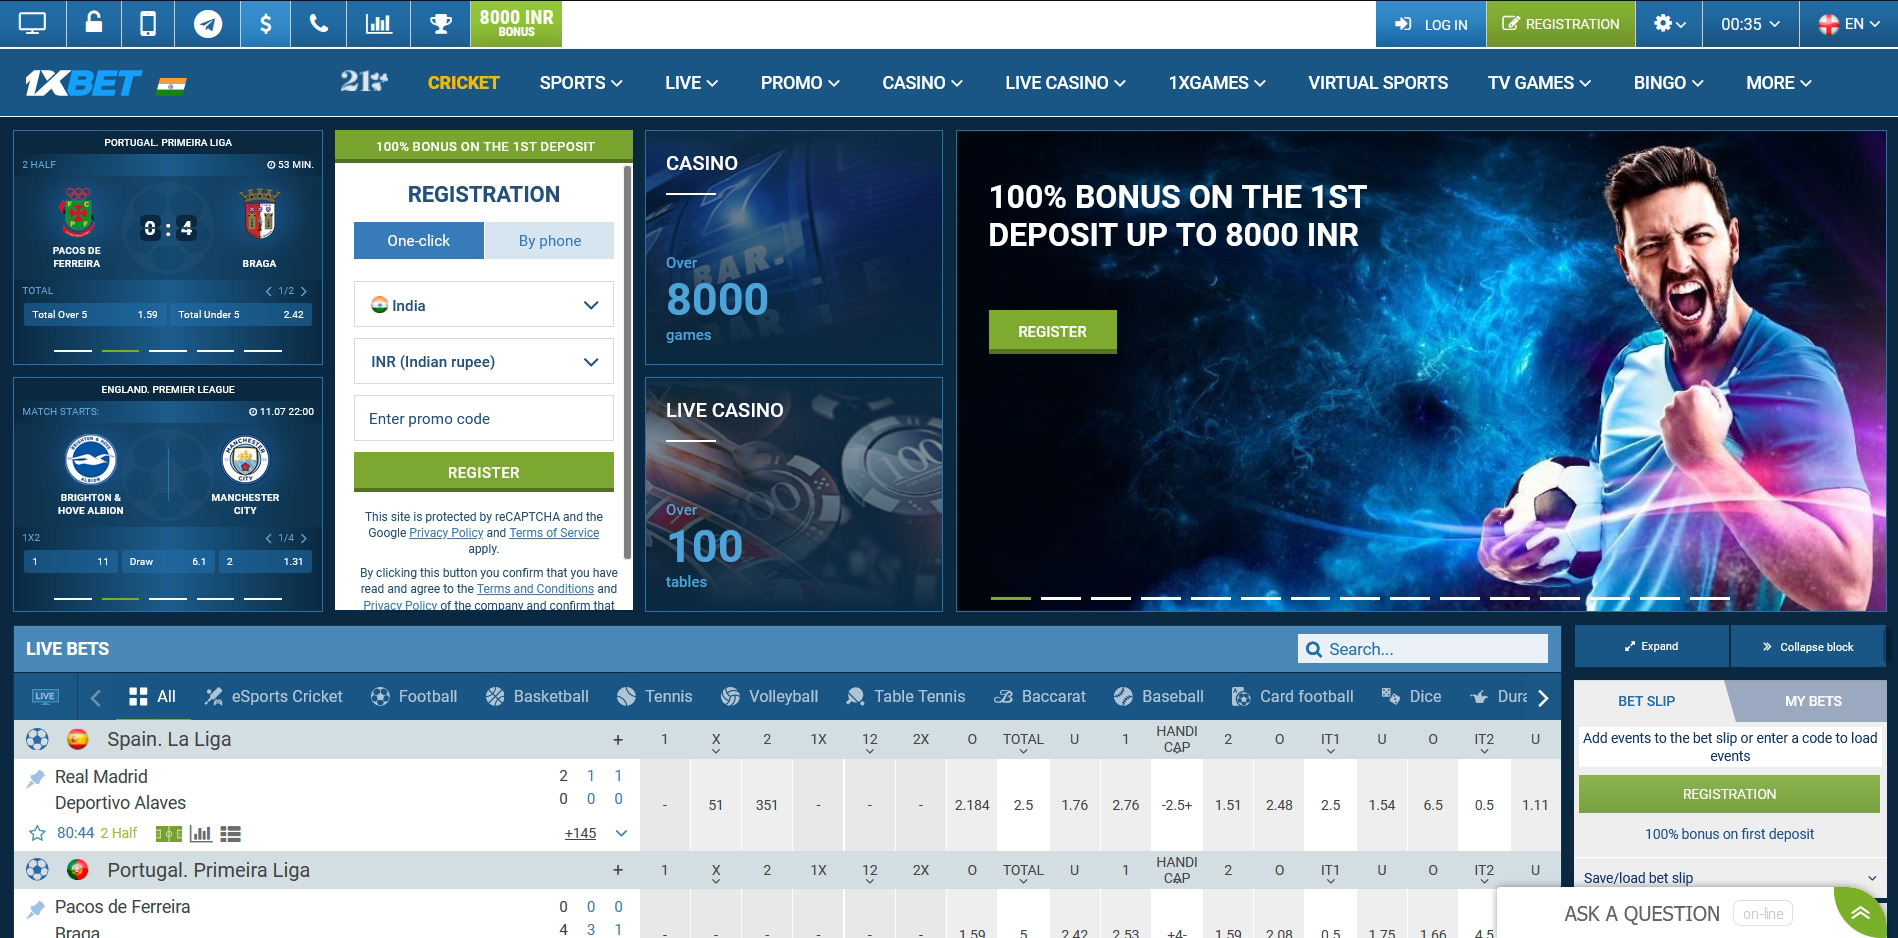The width and height of the screenshot is (1898, 938).
Task: Open desktop app icon in top bar
Action: pos(32,23)
